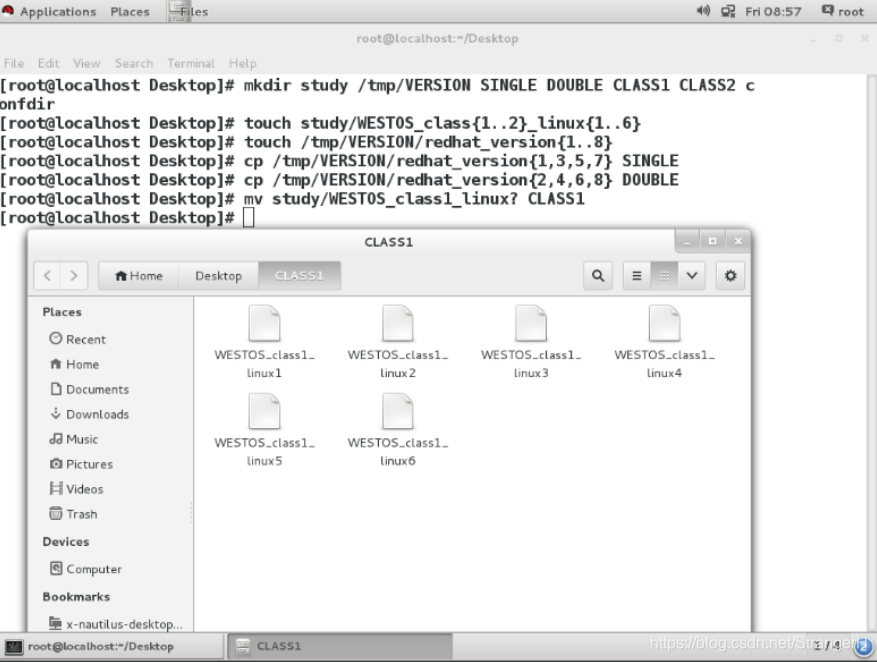Open the WESTOS_class1_linux1 file icon
This screenshot has height=662, width=877.
tap(264, 323)
